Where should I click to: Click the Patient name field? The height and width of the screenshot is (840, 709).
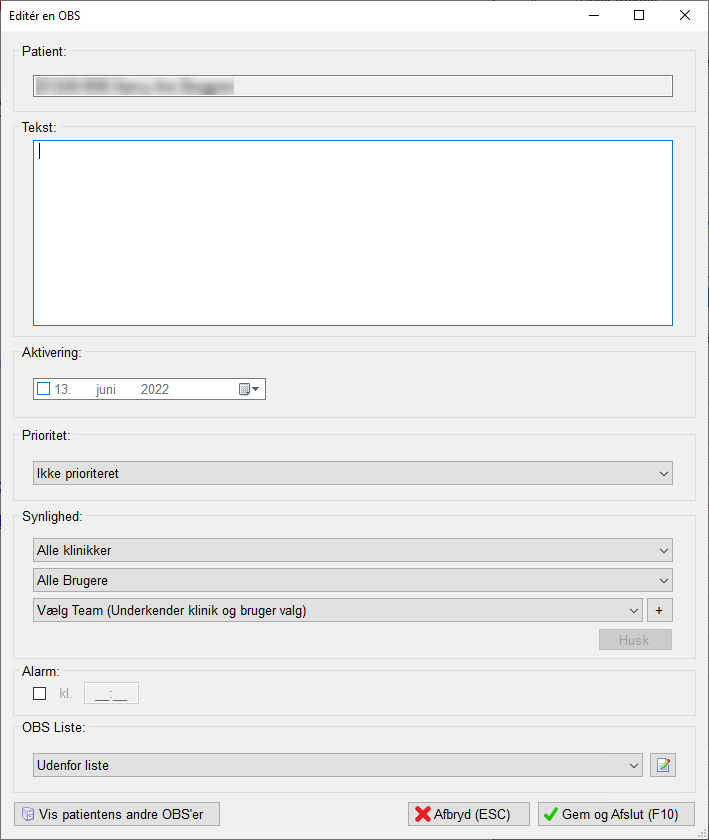click(353, 86)
